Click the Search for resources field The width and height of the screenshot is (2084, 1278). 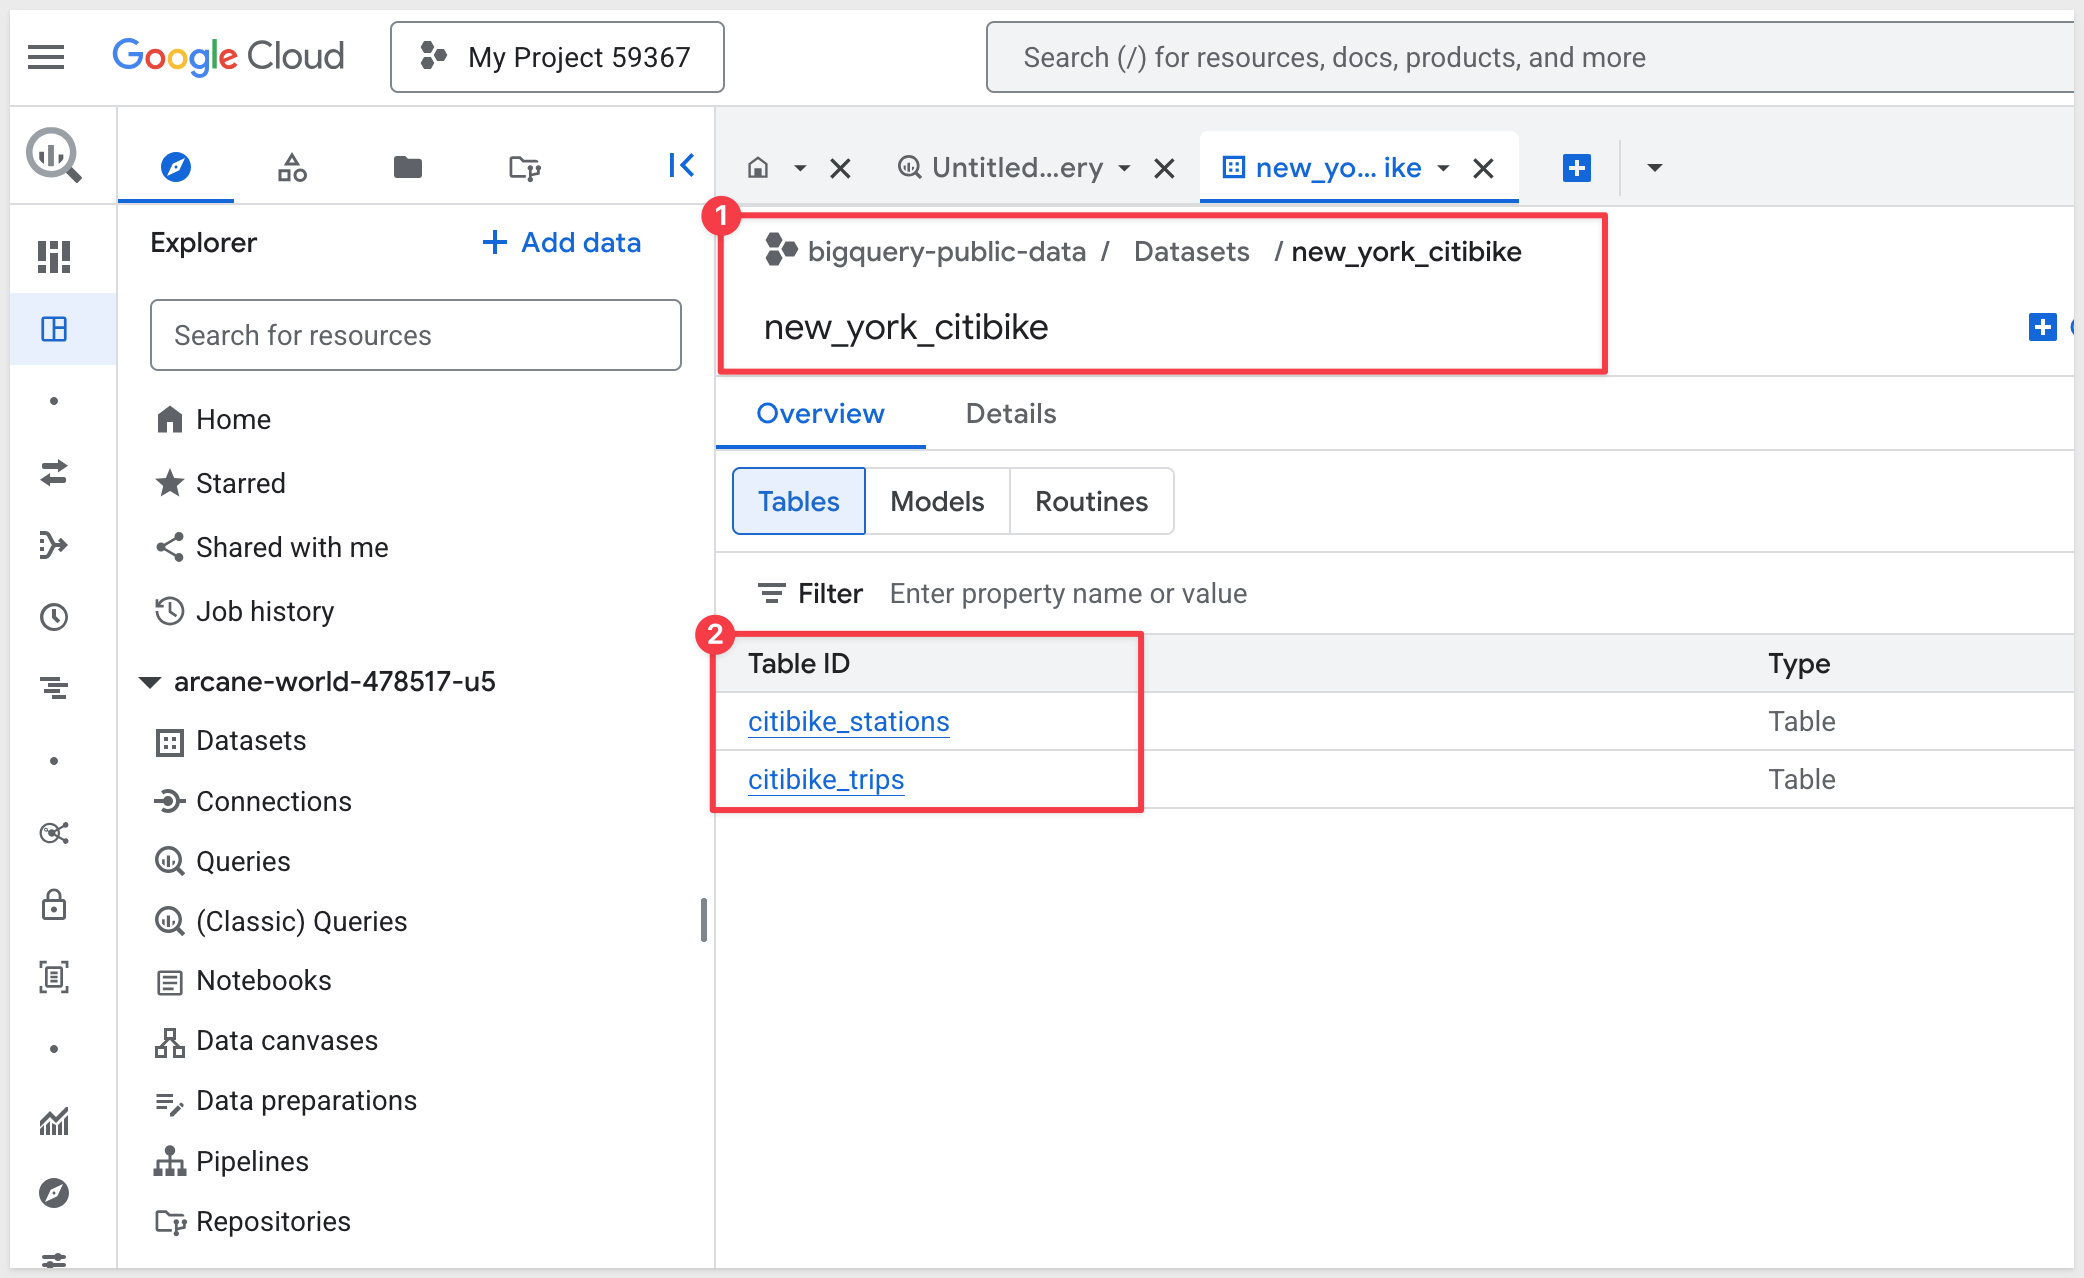point(415,335)
